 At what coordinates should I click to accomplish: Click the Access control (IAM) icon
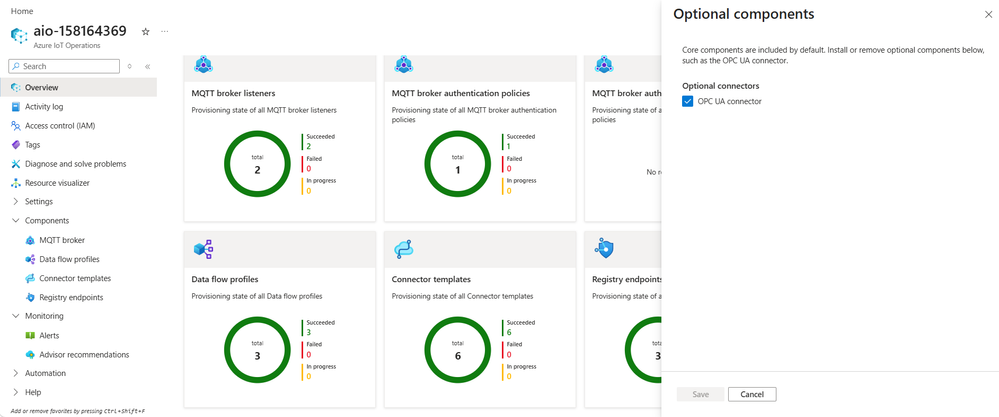tap(16, 125)
